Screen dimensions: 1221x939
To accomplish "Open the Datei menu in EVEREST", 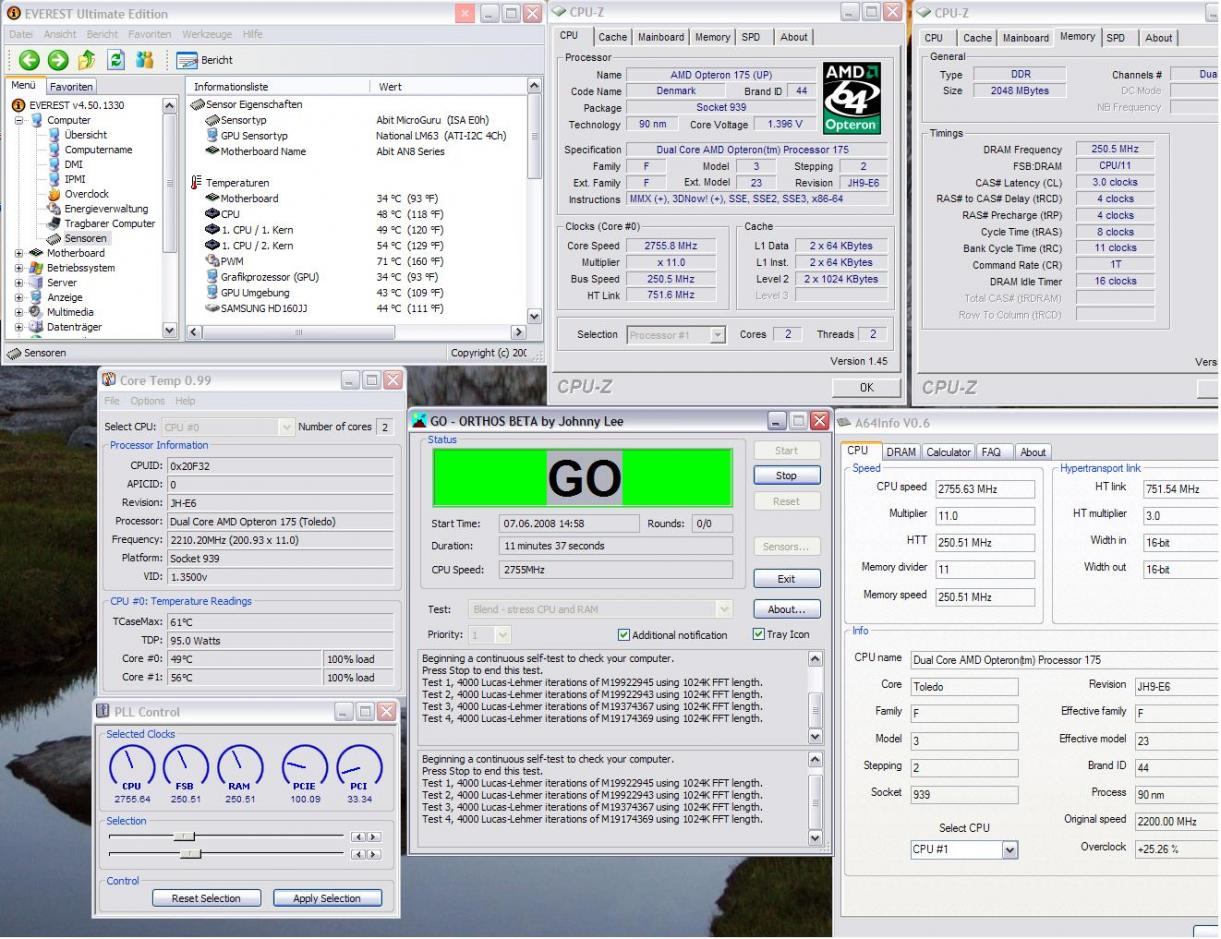I will (x=20, y=34).
